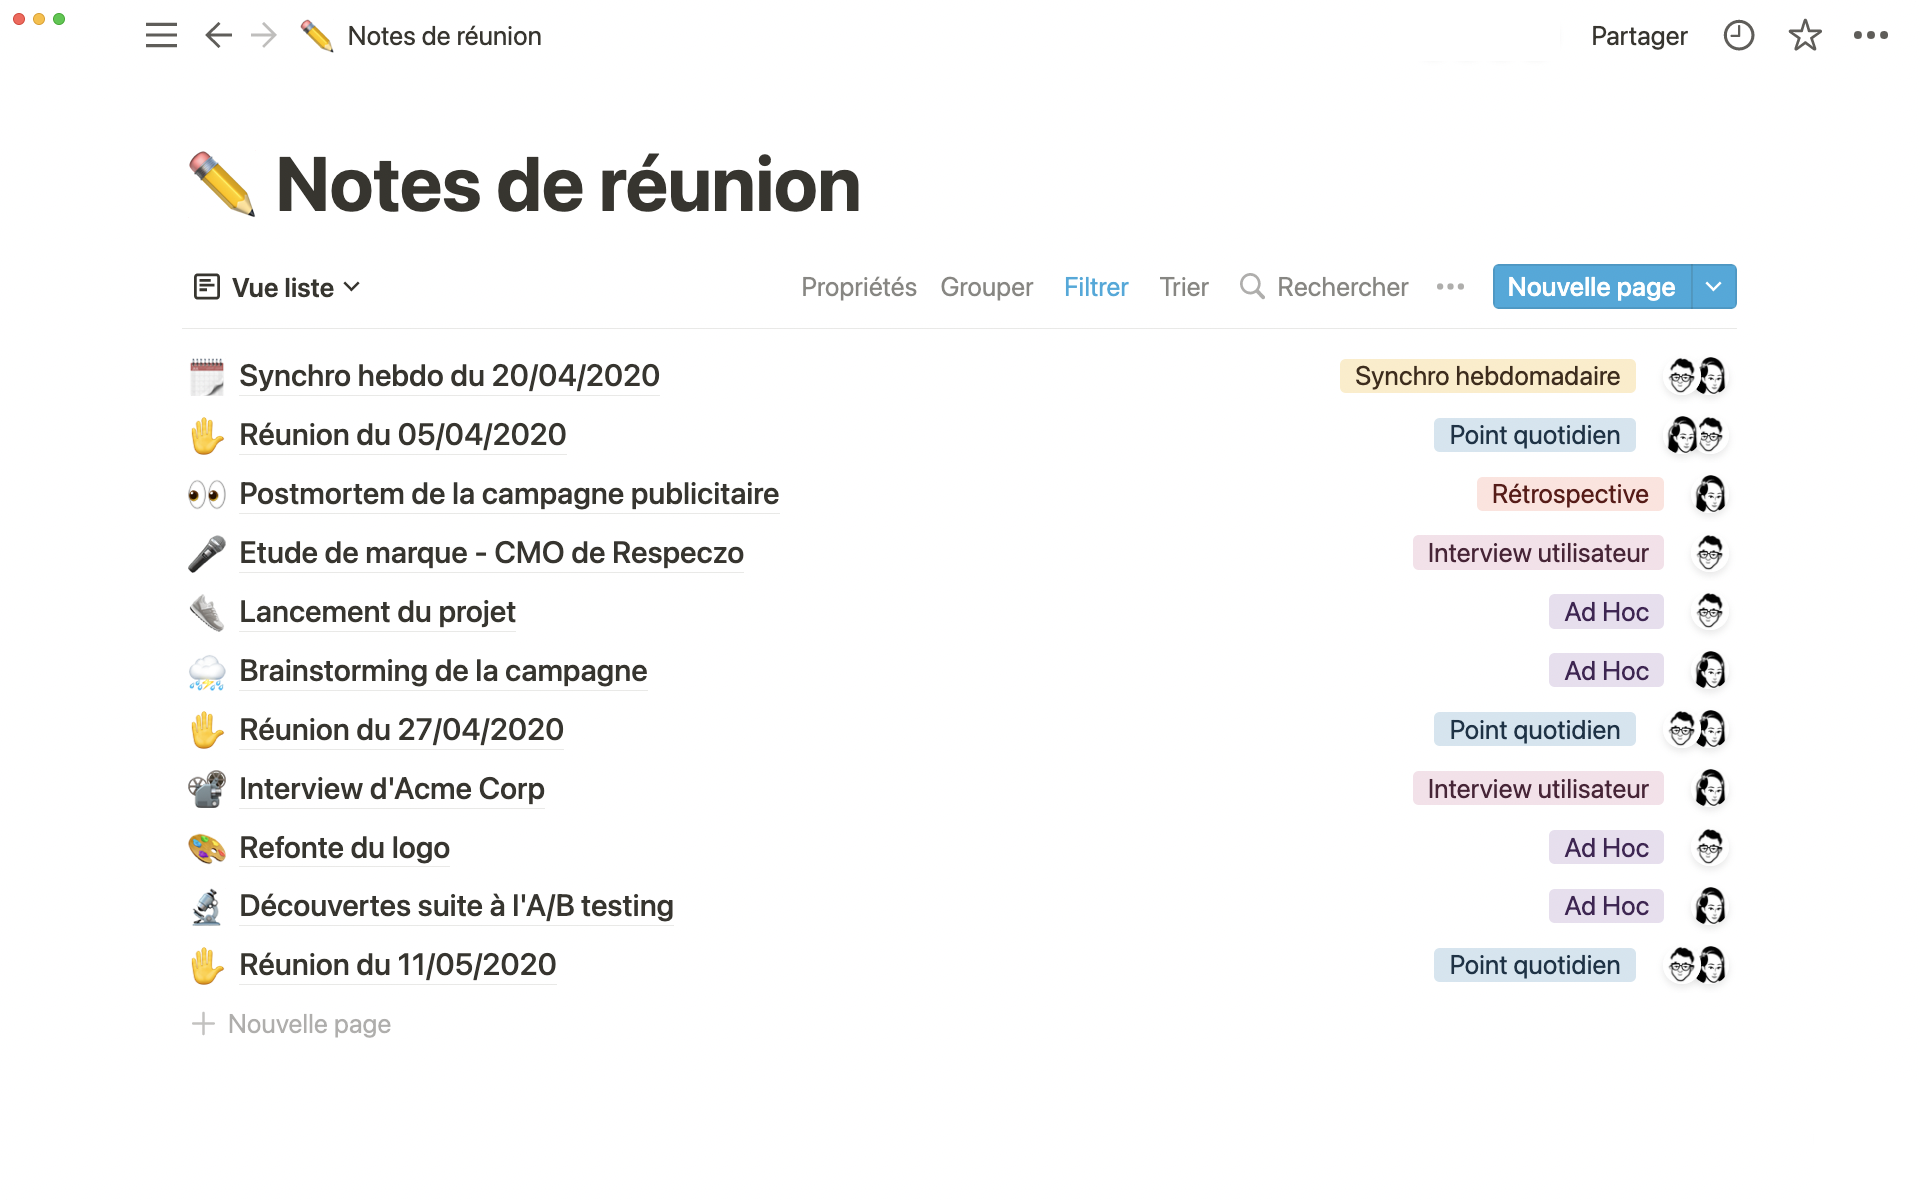This screenshot has width=1920, height=1200.
Task: Click the large pencil page icon
Action: pos(222,185)
